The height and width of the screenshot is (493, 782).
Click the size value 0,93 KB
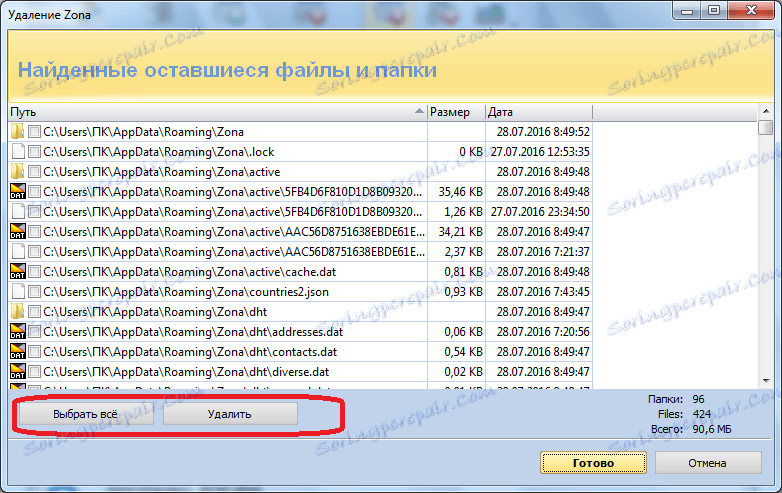(463, 292)
